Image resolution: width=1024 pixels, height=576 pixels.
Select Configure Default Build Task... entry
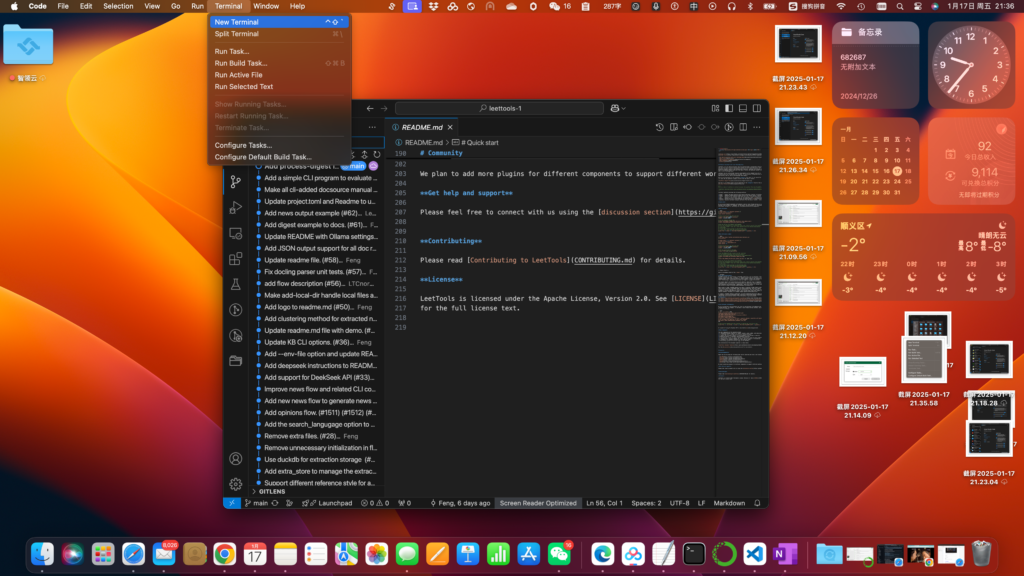click(x=279, y=157)
